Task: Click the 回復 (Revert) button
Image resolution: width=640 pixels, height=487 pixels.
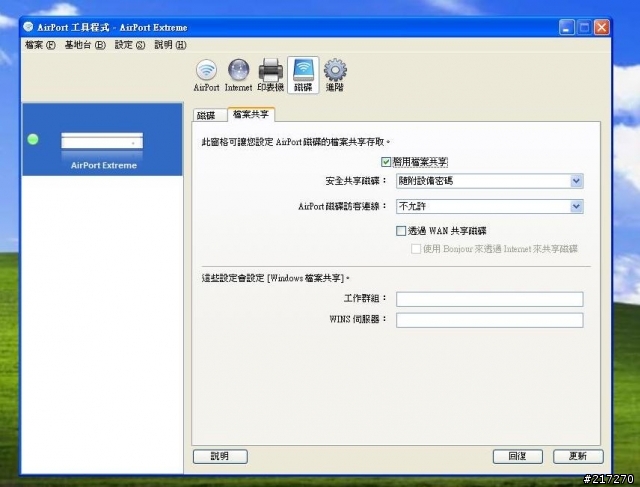Action: pos(518,456)
